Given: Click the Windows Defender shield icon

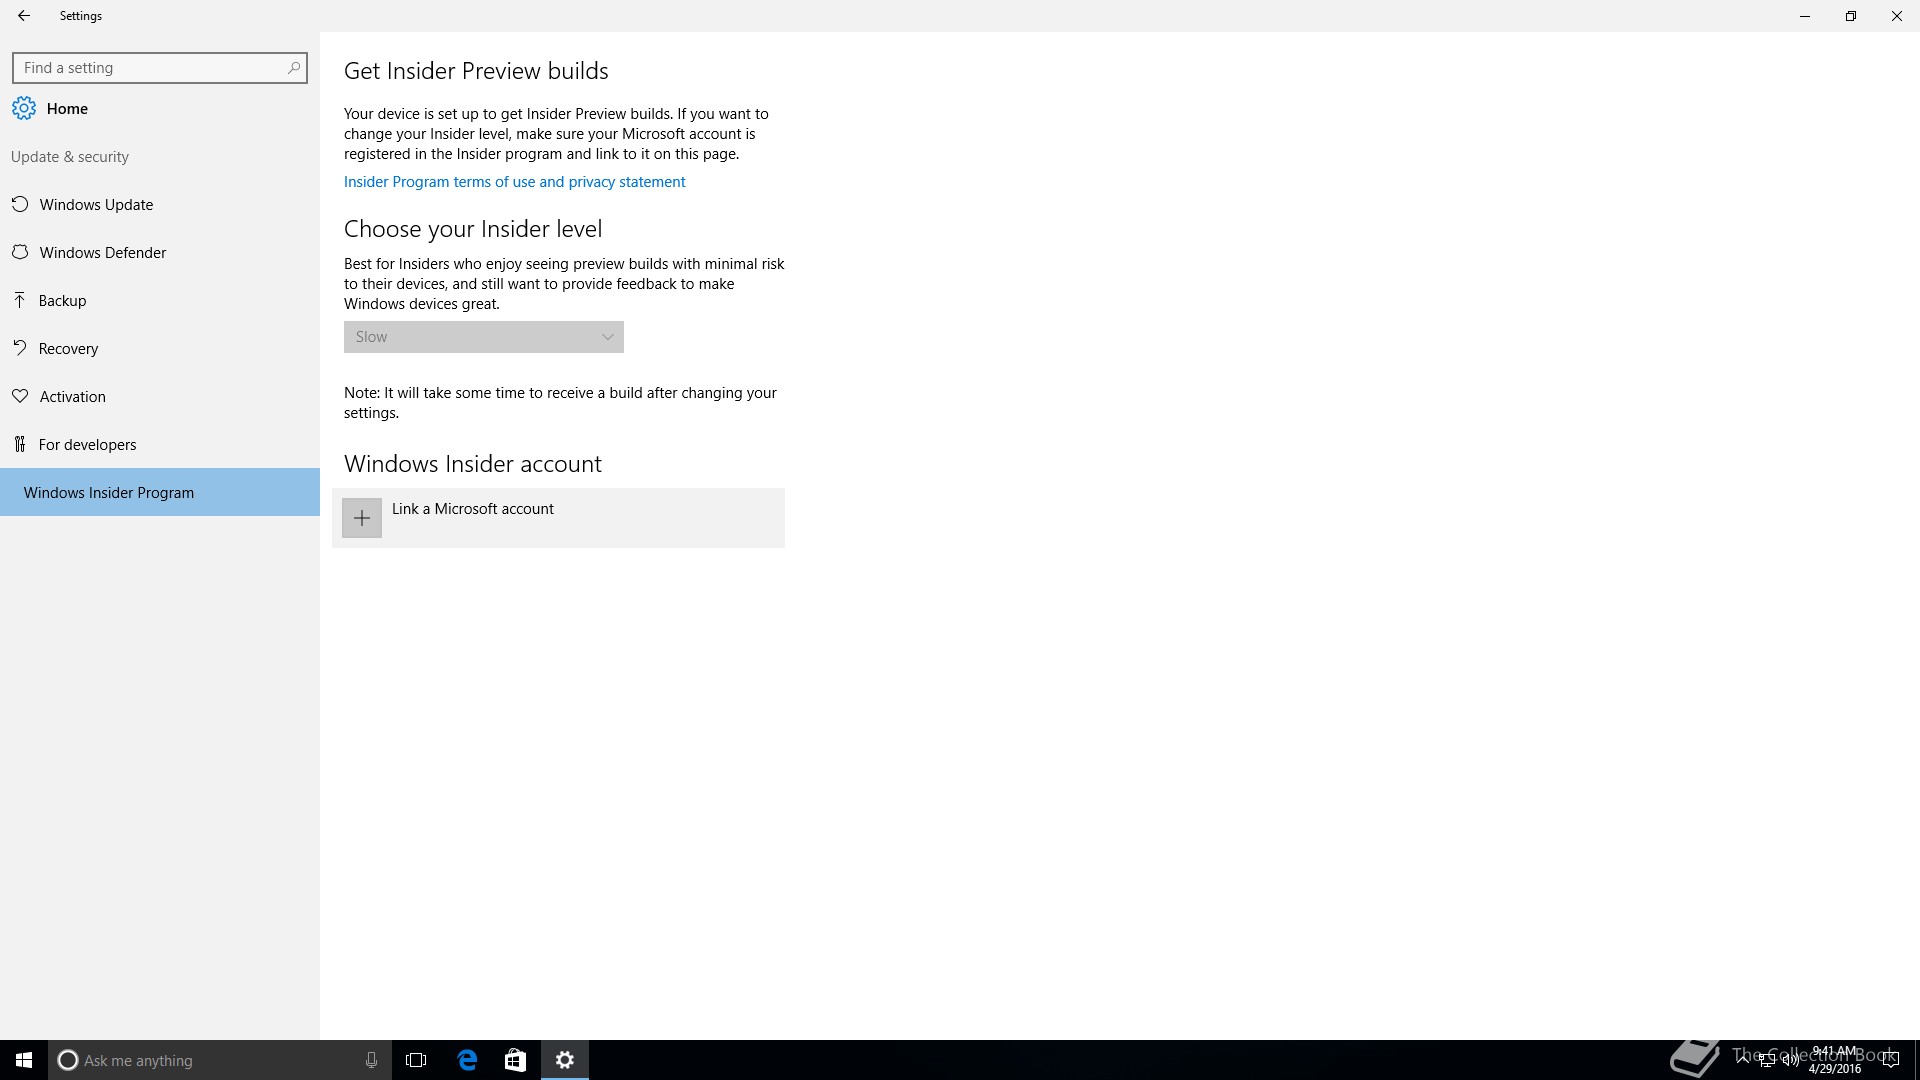Looking at the screenshot, I should pos(20,252).
